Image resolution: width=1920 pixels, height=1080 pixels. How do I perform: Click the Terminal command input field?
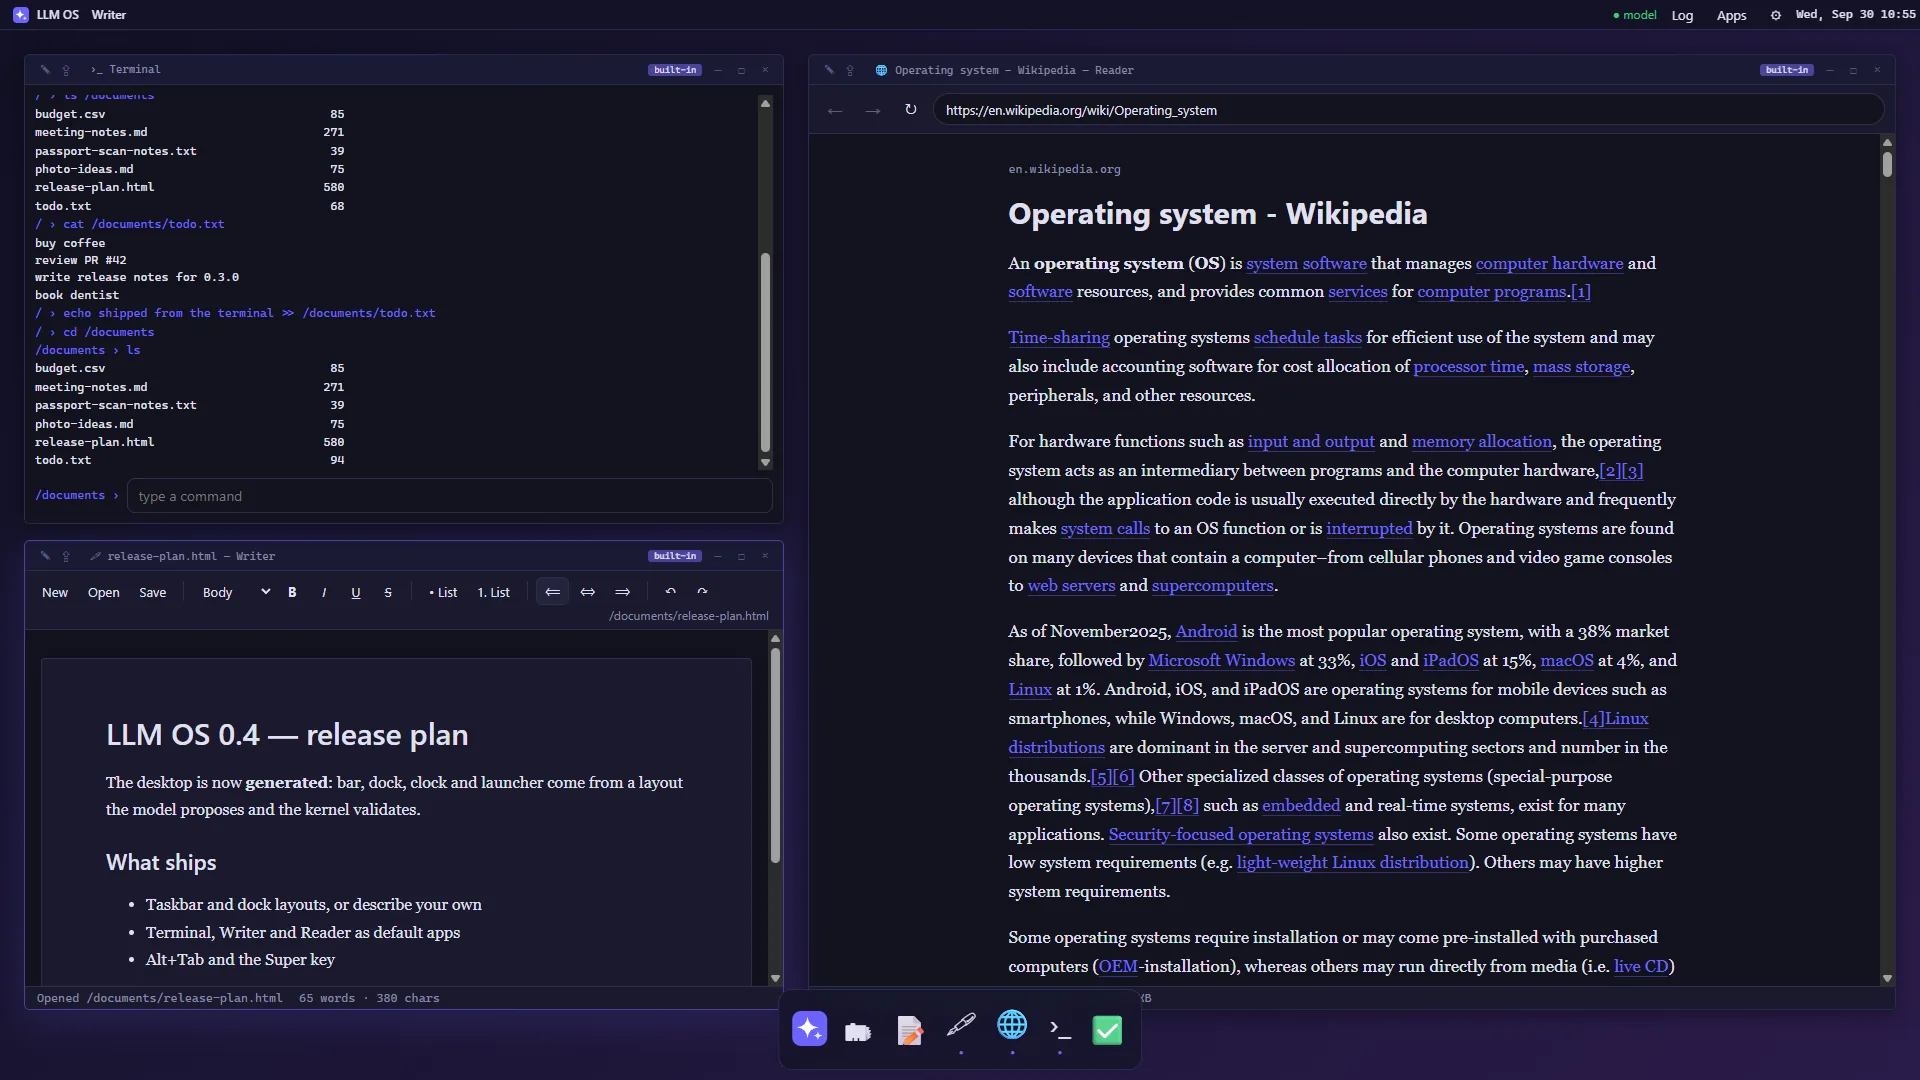[x=449, y=497]
